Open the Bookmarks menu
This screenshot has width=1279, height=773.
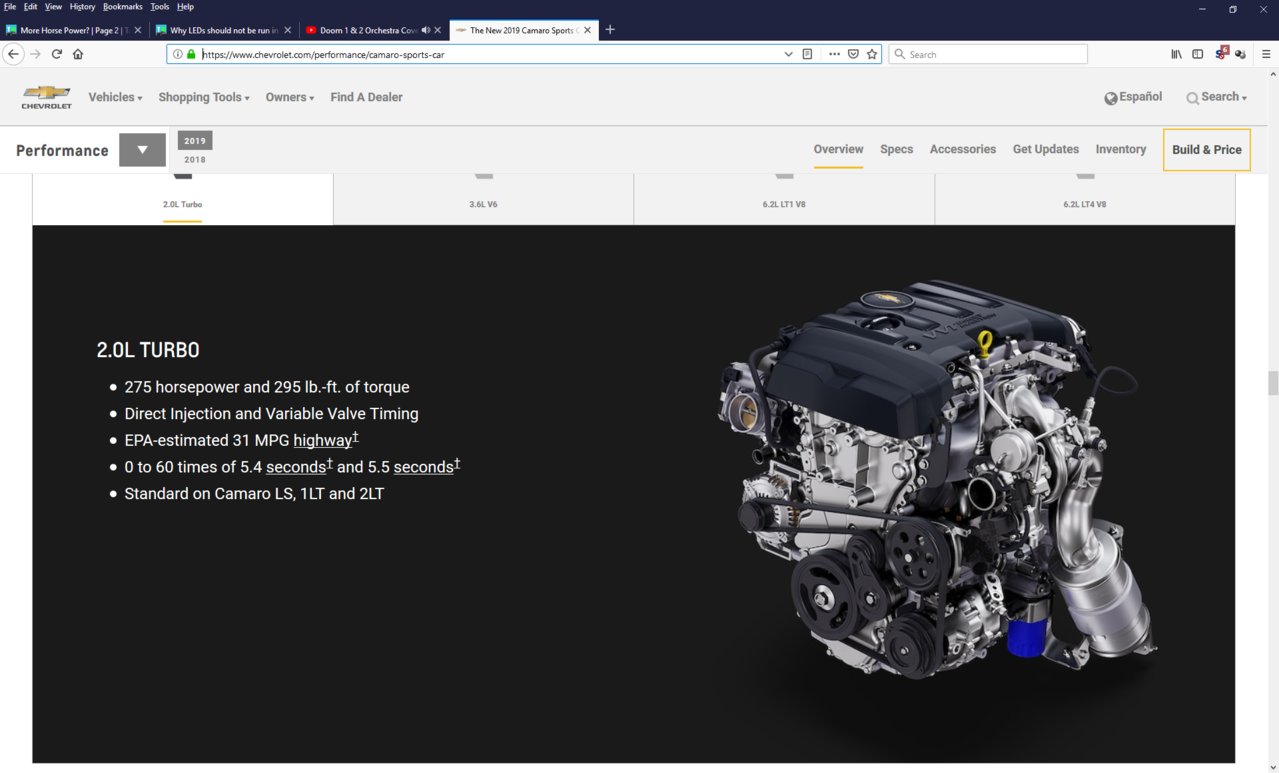tap(122, 6)
